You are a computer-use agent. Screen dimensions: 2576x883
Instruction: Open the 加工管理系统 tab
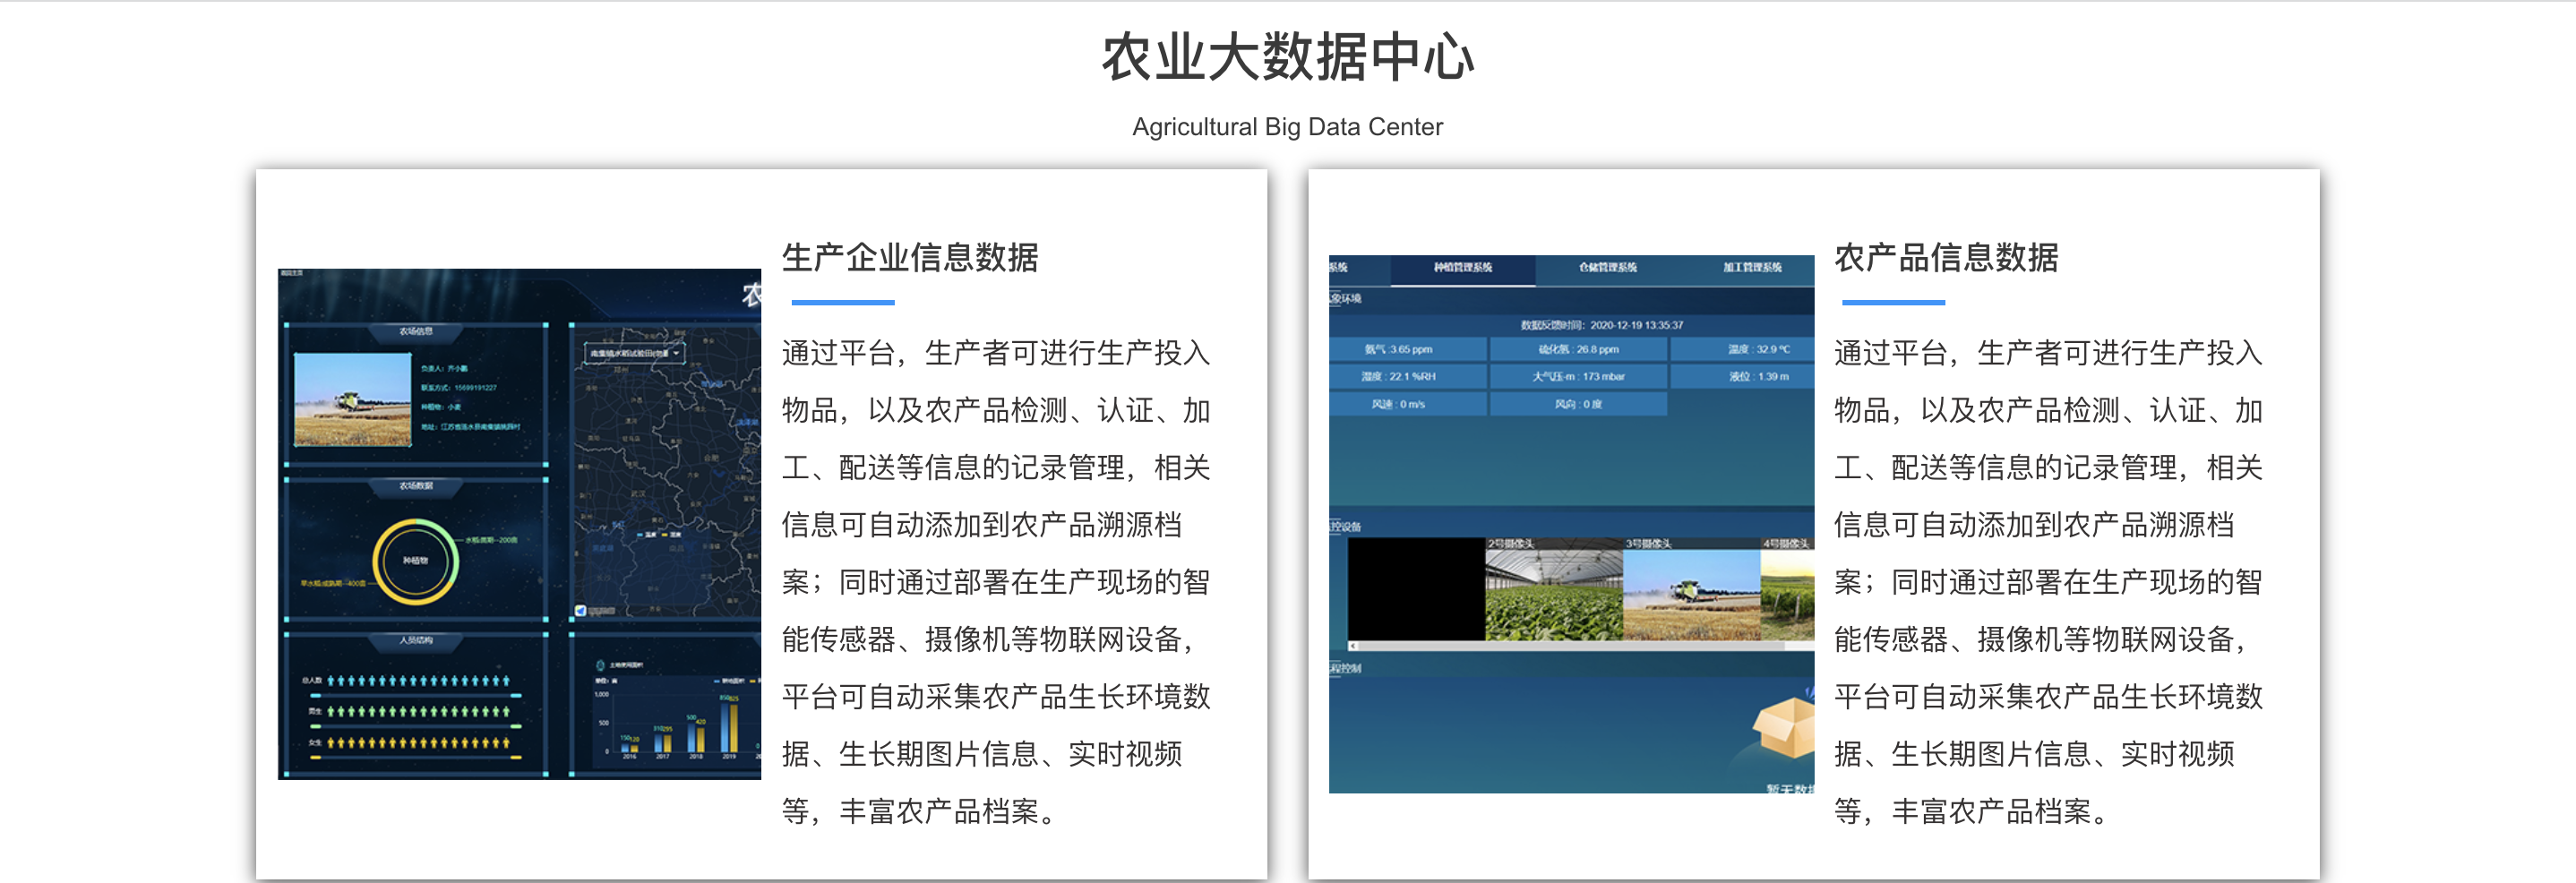[x=1751, y=268]
